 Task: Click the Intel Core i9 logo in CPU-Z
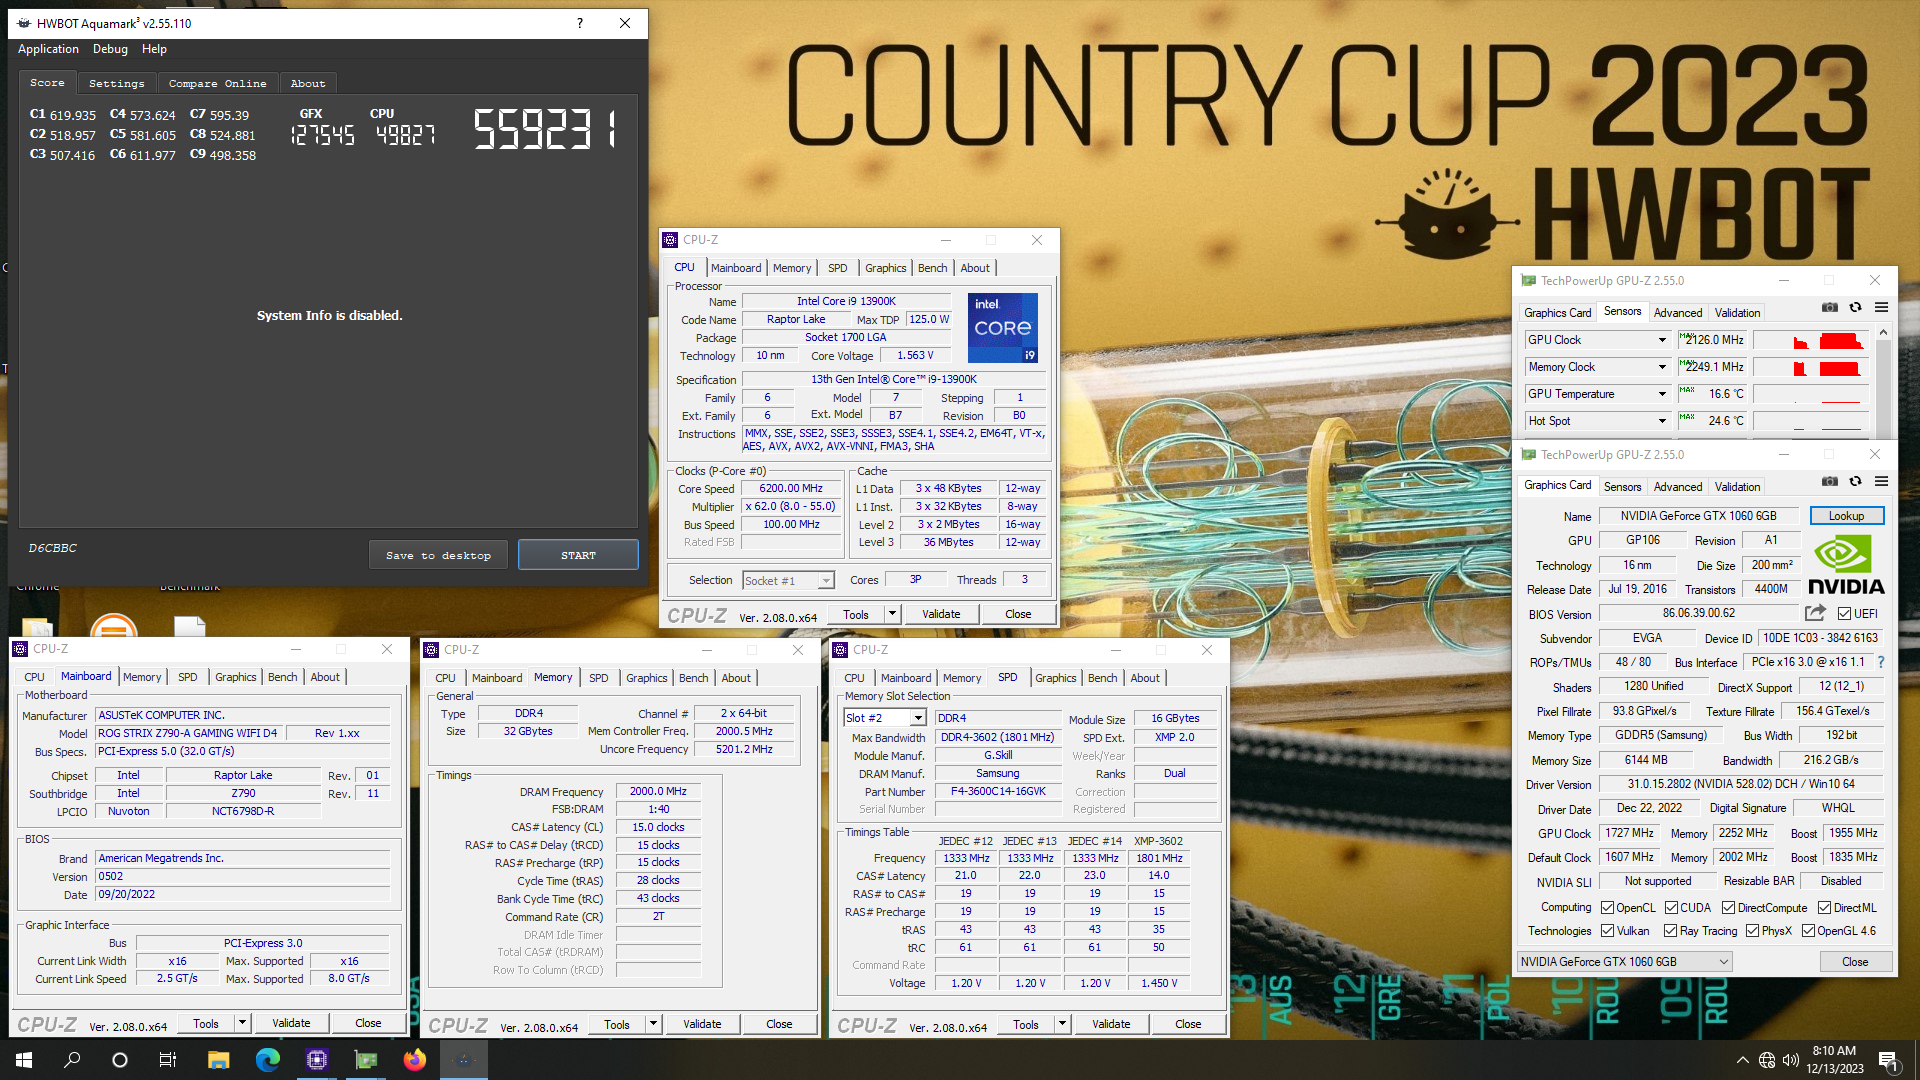pos(1003,328)
